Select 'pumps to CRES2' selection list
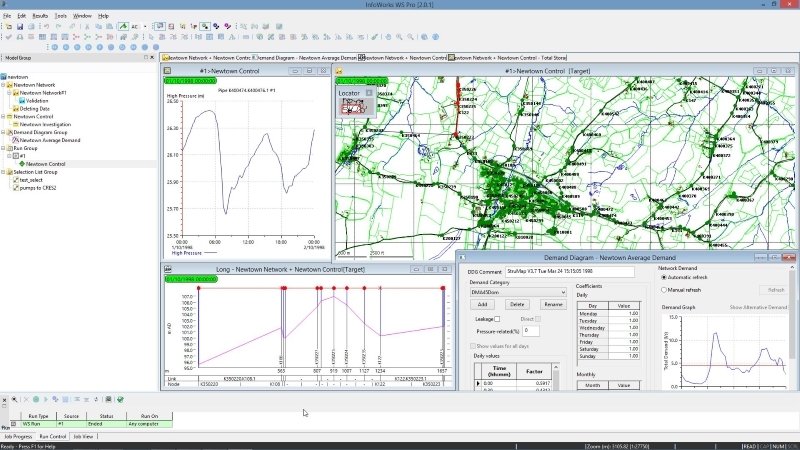The height and width of the screenshot is (450, 800). pos(38,188)
